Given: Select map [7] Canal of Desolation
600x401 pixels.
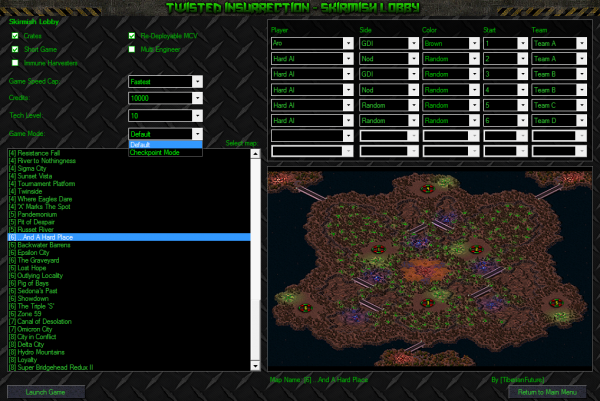Looking at the screenshot, I should click(x=129, y=321).
